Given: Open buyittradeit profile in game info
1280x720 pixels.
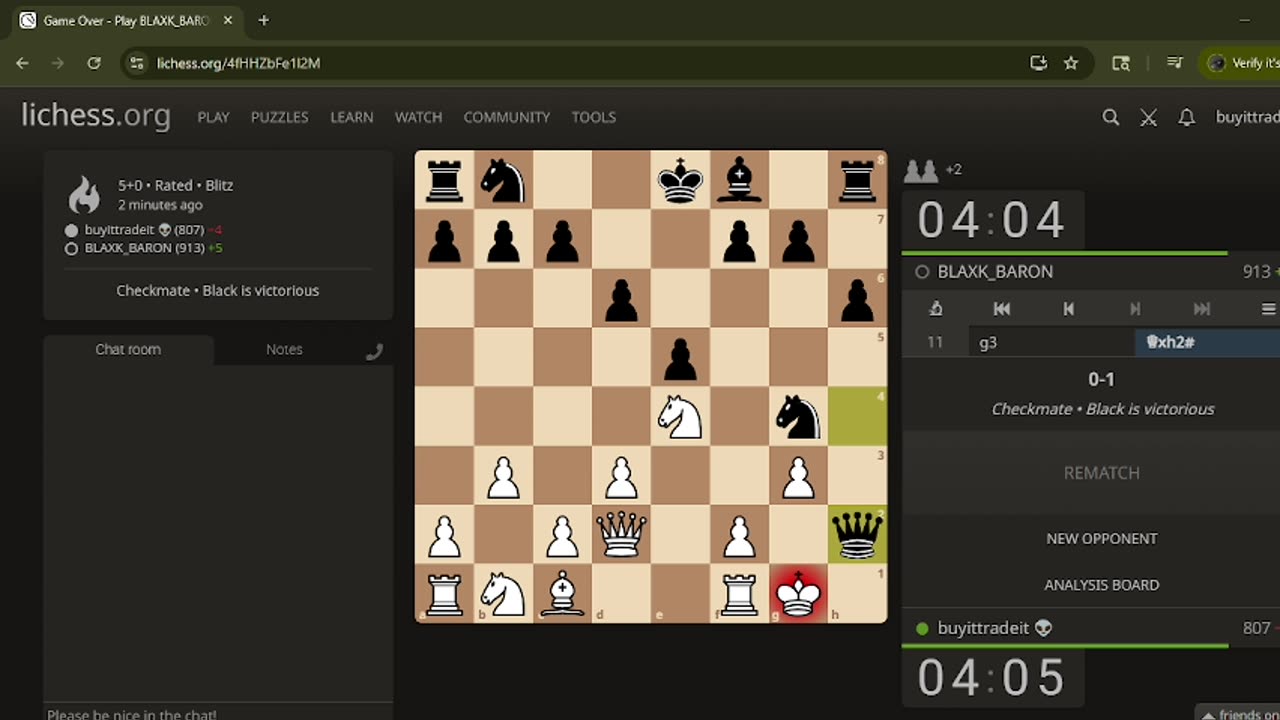Looking at the screenshot, I should [144, 230].
